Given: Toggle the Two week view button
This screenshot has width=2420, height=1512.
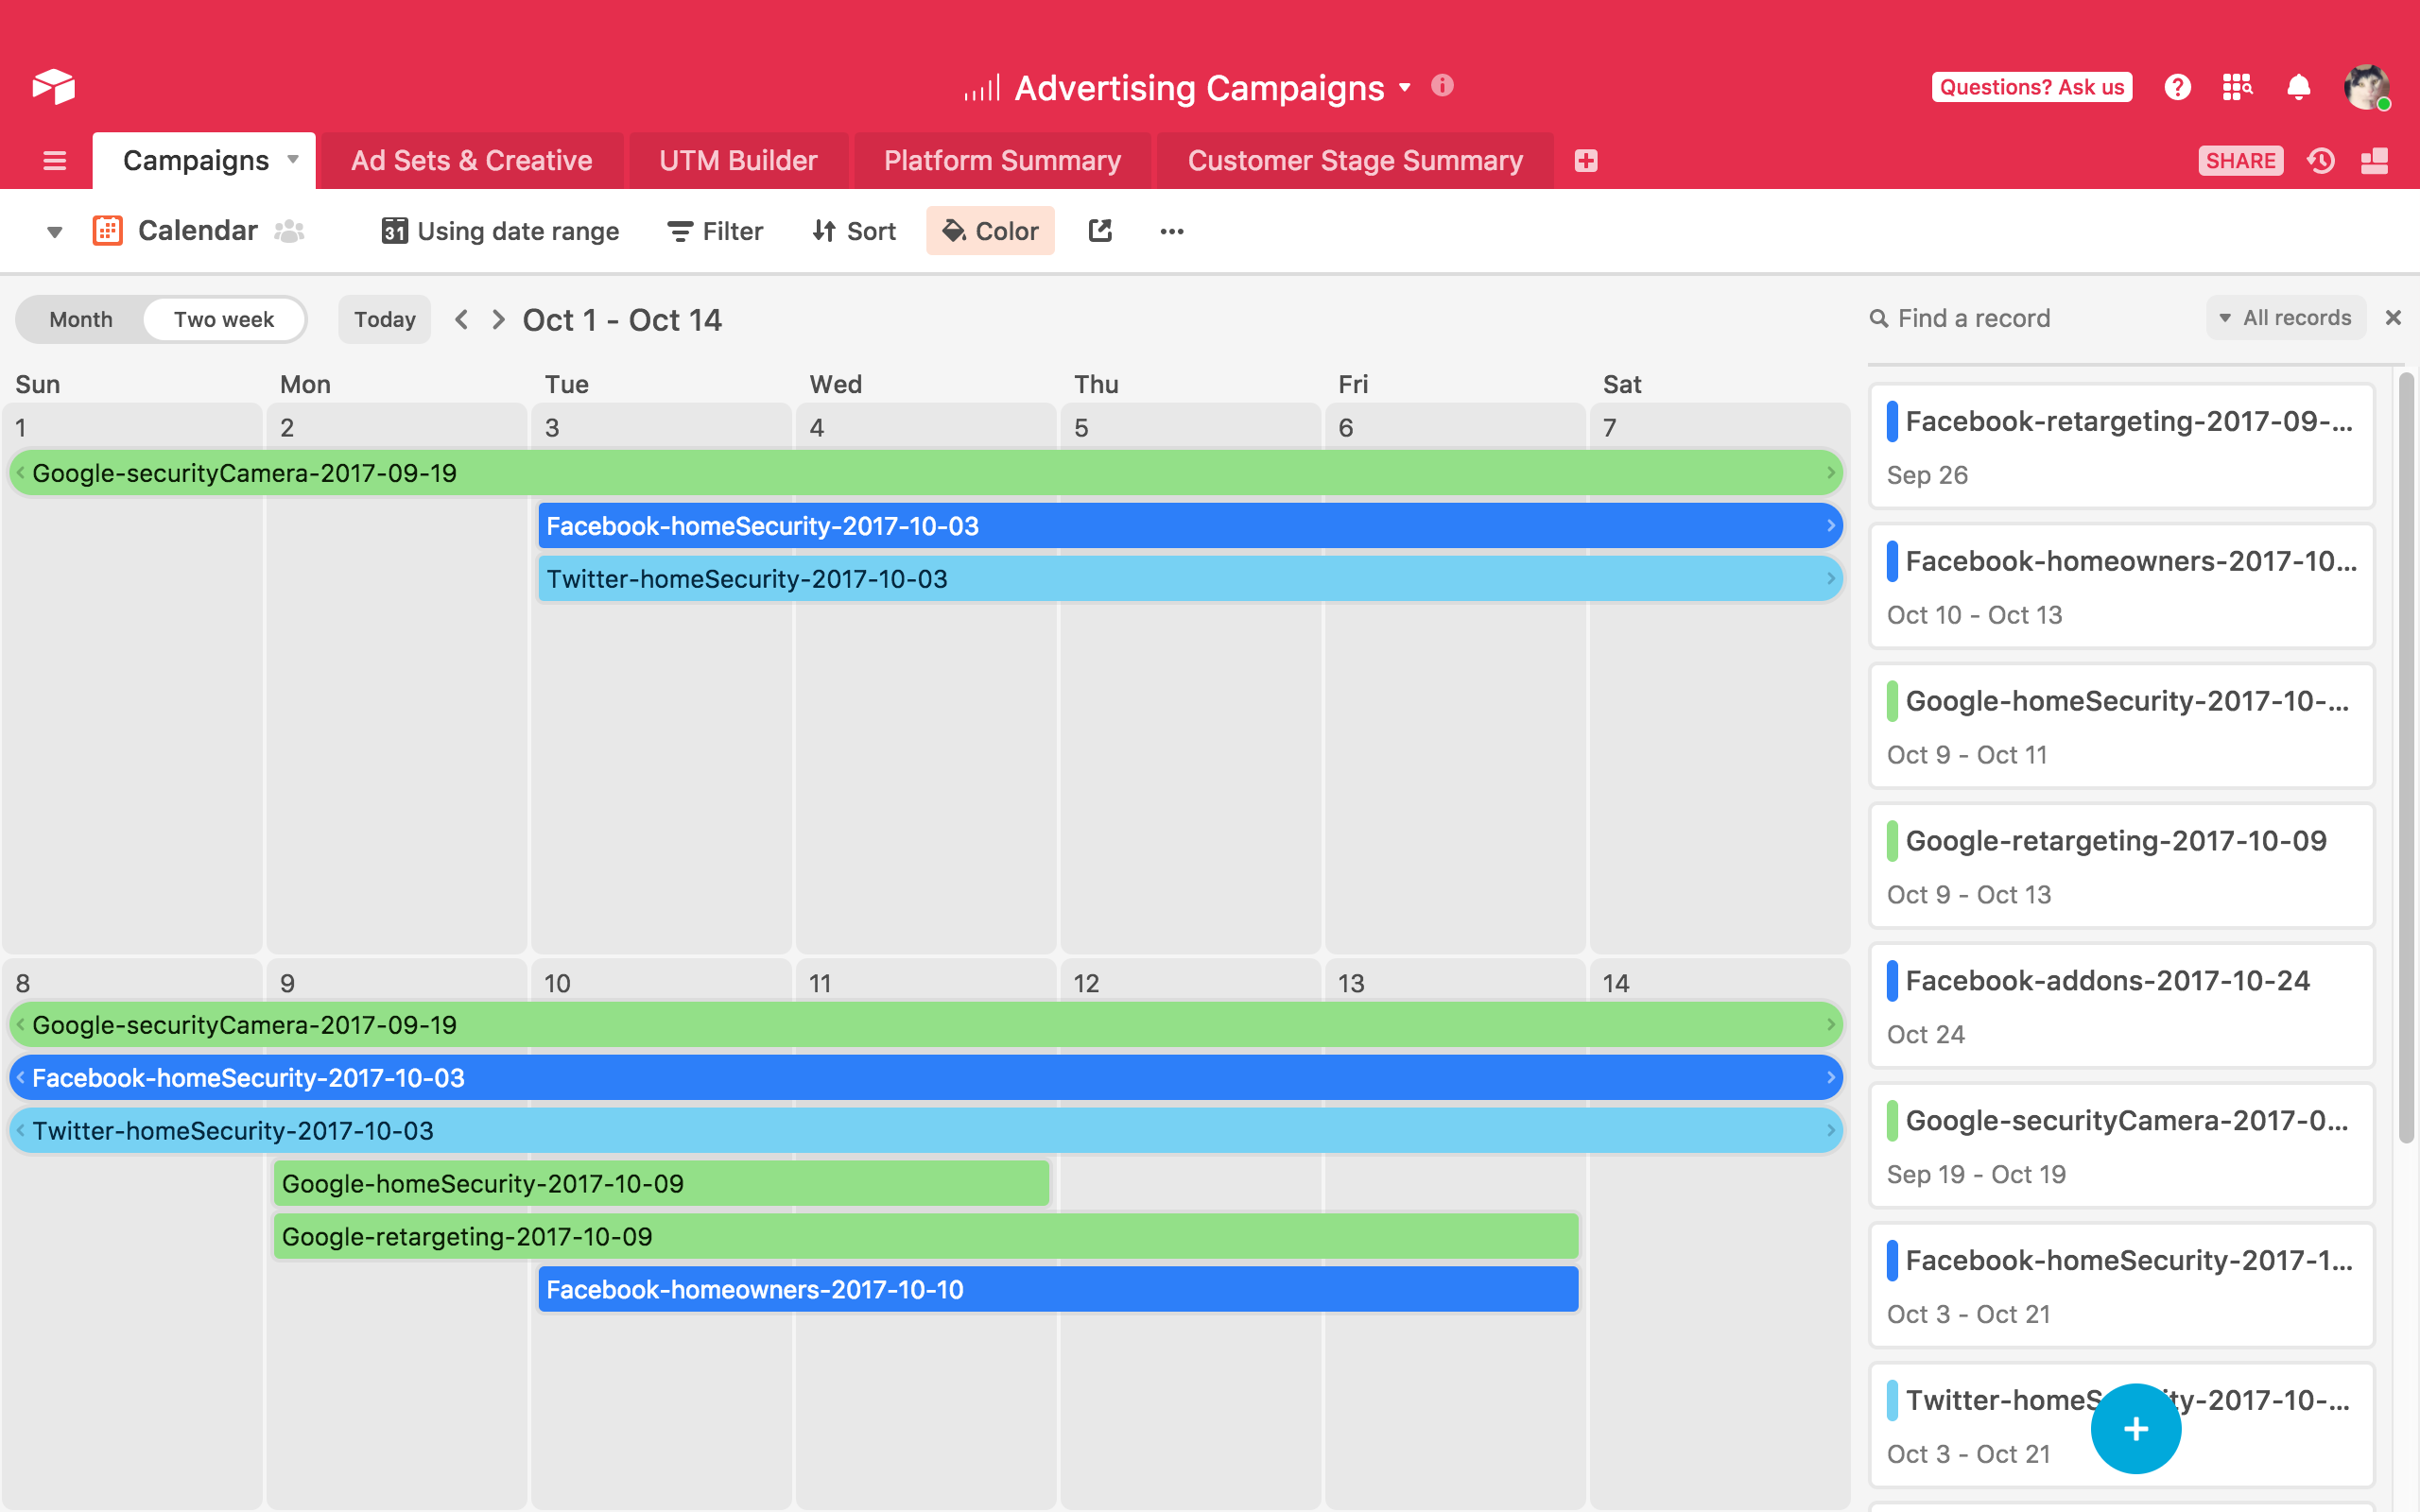Looking at the screenshot, I should [x=223, y=317].
